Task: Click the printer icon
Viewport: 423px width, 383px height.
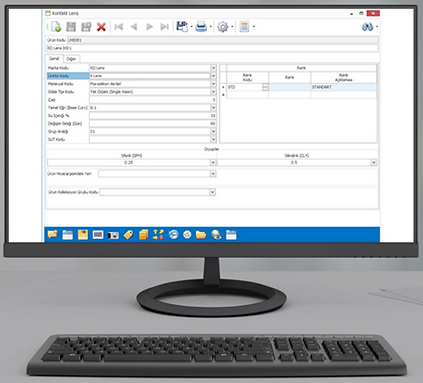Action: pos(201,27)
